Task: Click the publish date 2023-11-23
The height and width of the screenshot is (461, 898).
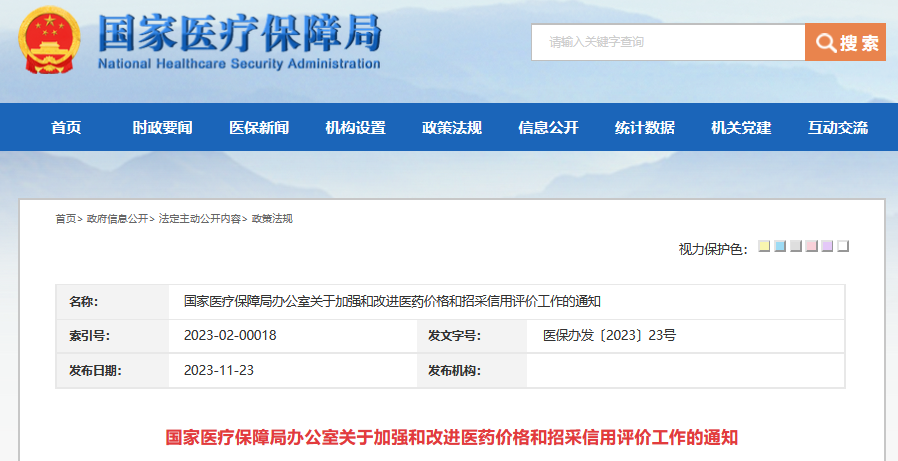Action: click(x=219, y=371)
